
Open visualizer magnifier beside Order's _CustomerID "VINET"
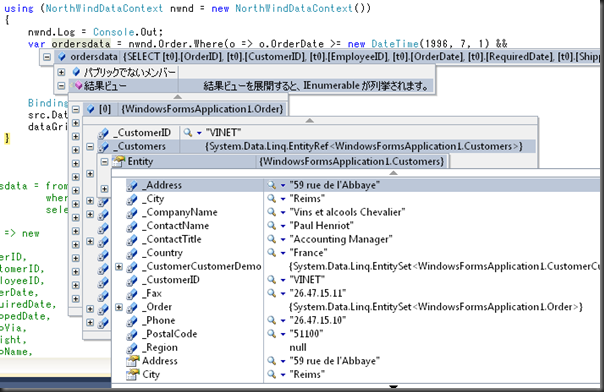point(188,133)
